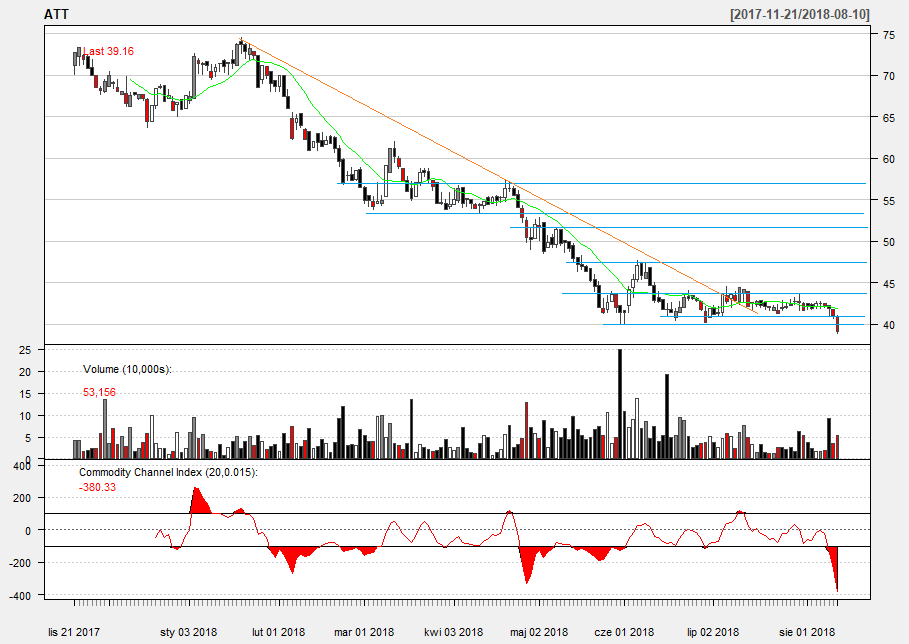The height and width of the screenshot is (644, 909).
Task: Click the 'lis 21 2017' date axis label
Action: coord(74,632)
